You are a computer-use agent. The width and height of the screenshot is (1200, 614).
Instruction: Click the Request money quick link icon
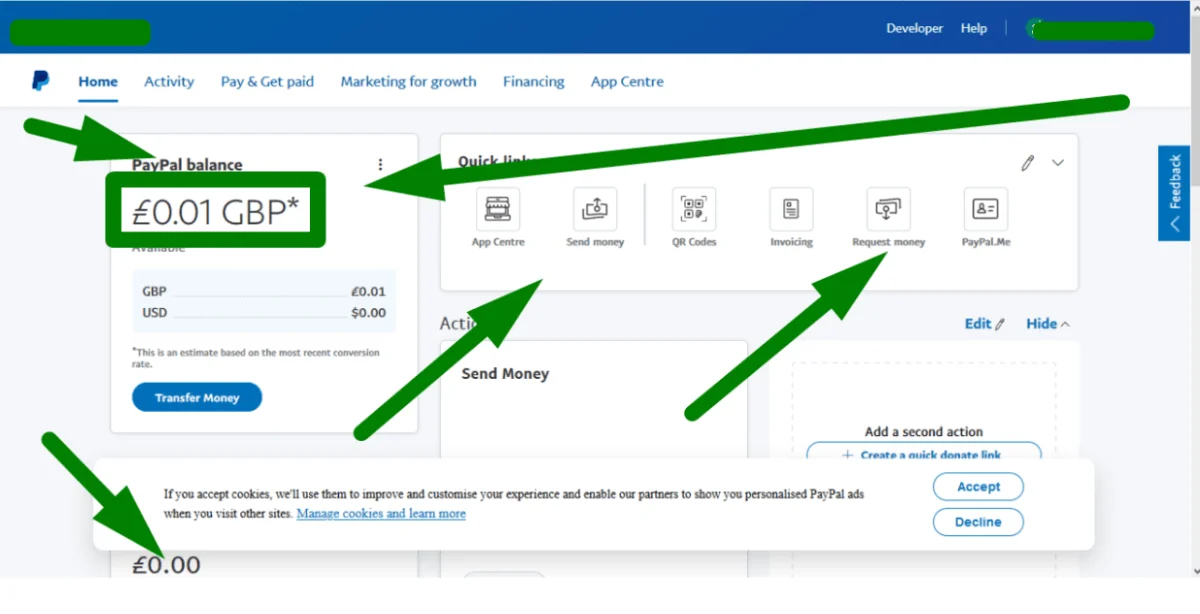point(888,209)
